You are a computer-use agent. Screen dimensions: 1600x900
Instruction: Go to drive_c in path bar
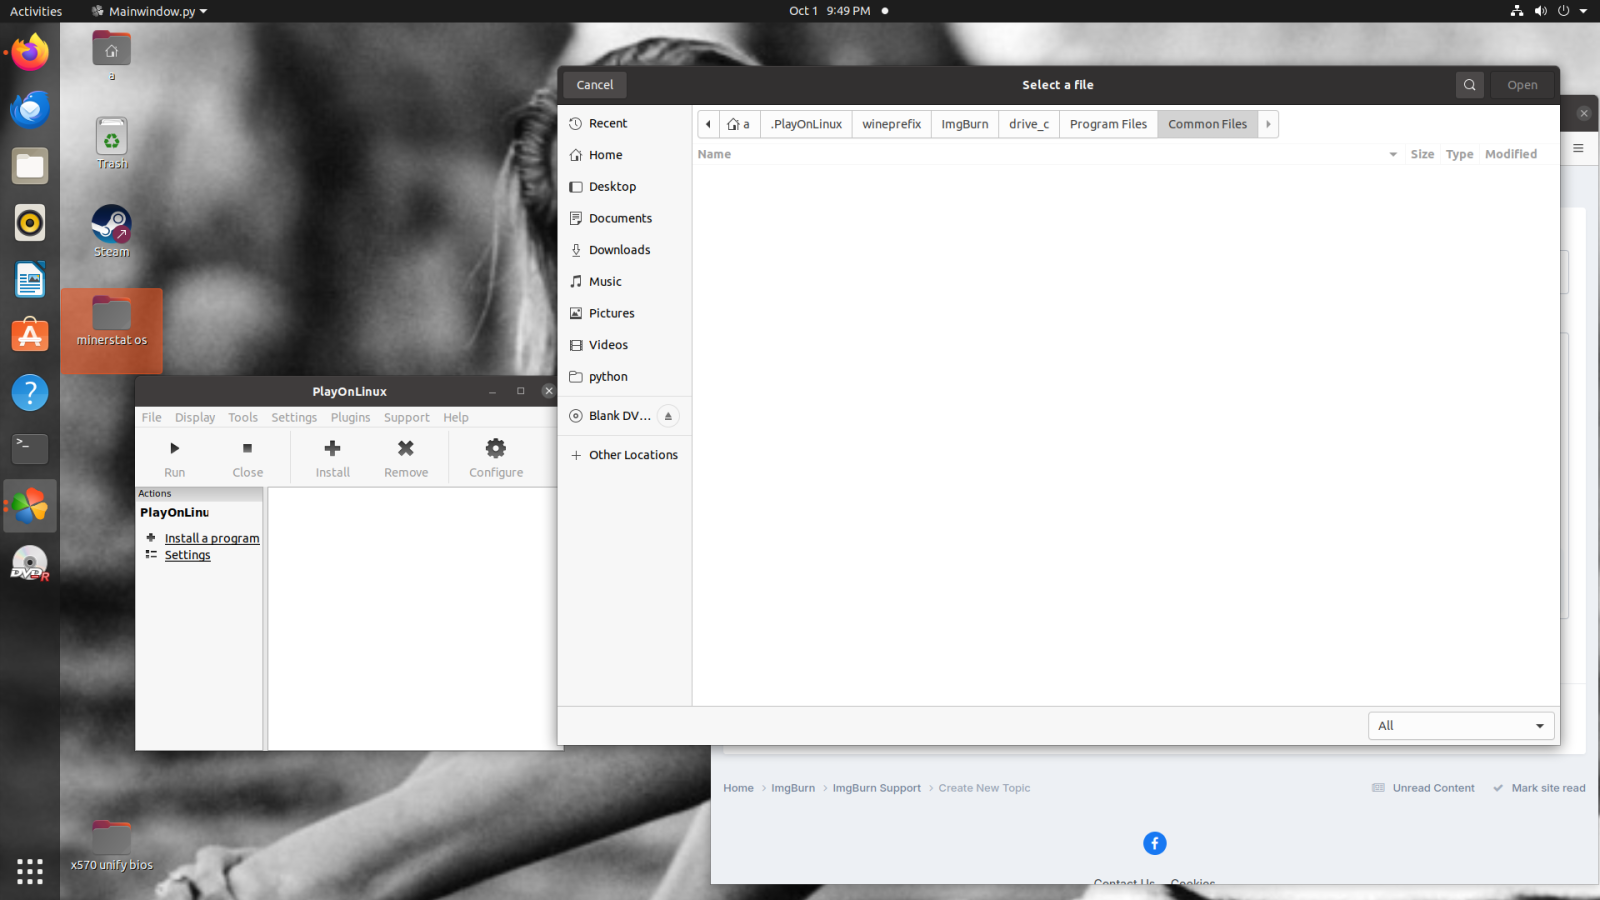coord(1029,124)
